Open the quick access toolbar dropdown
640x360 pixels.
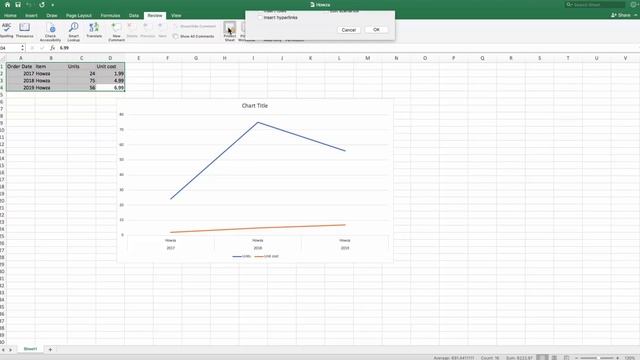53,5
